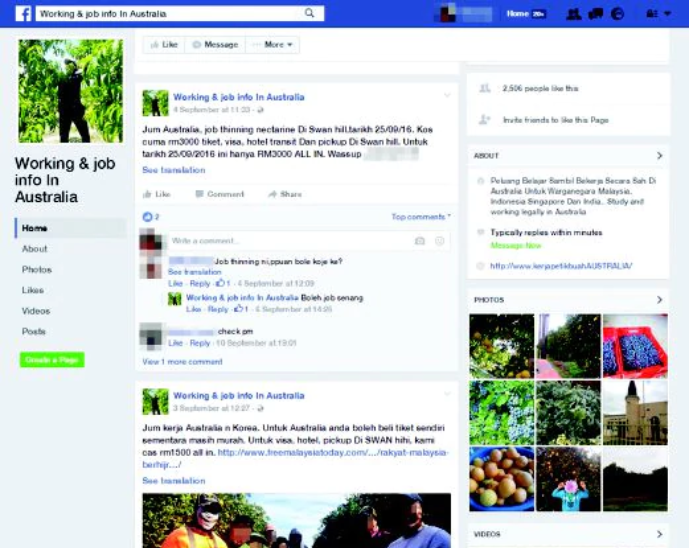Open the More dropdown on the page
Viewport: 689px width, 548px height.
pyautogui.click(x=272, y=44)
